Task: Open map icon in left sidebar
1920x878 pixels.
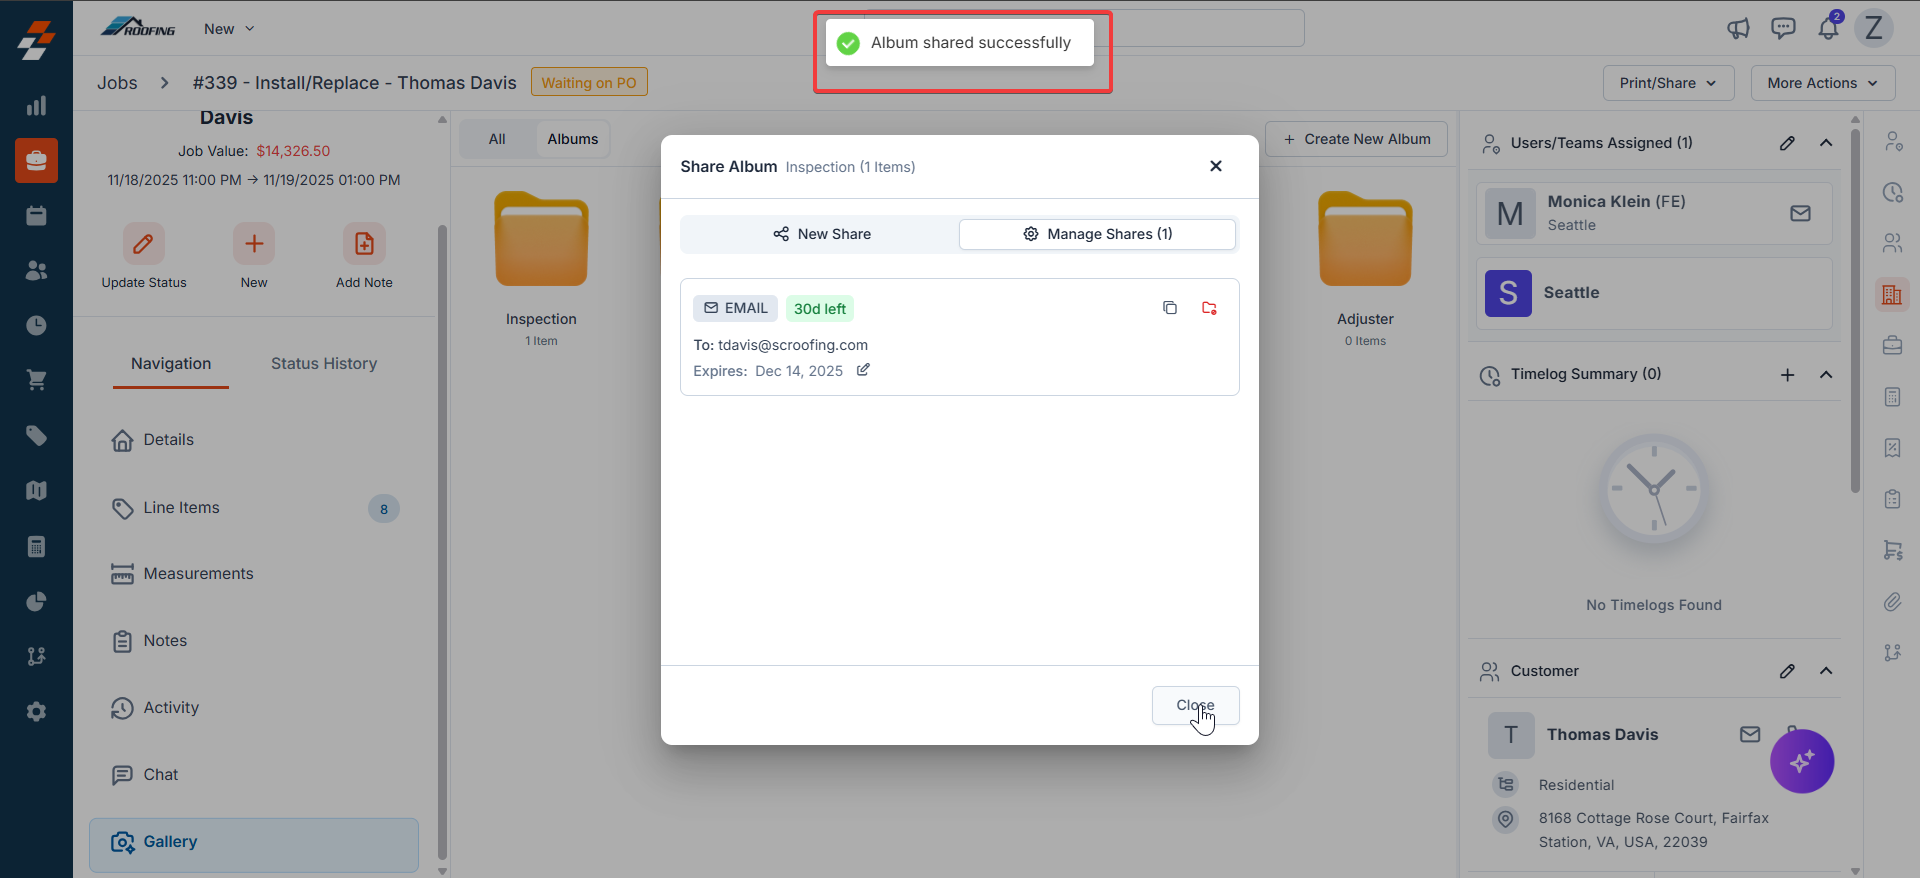Action: pos(36,490)
